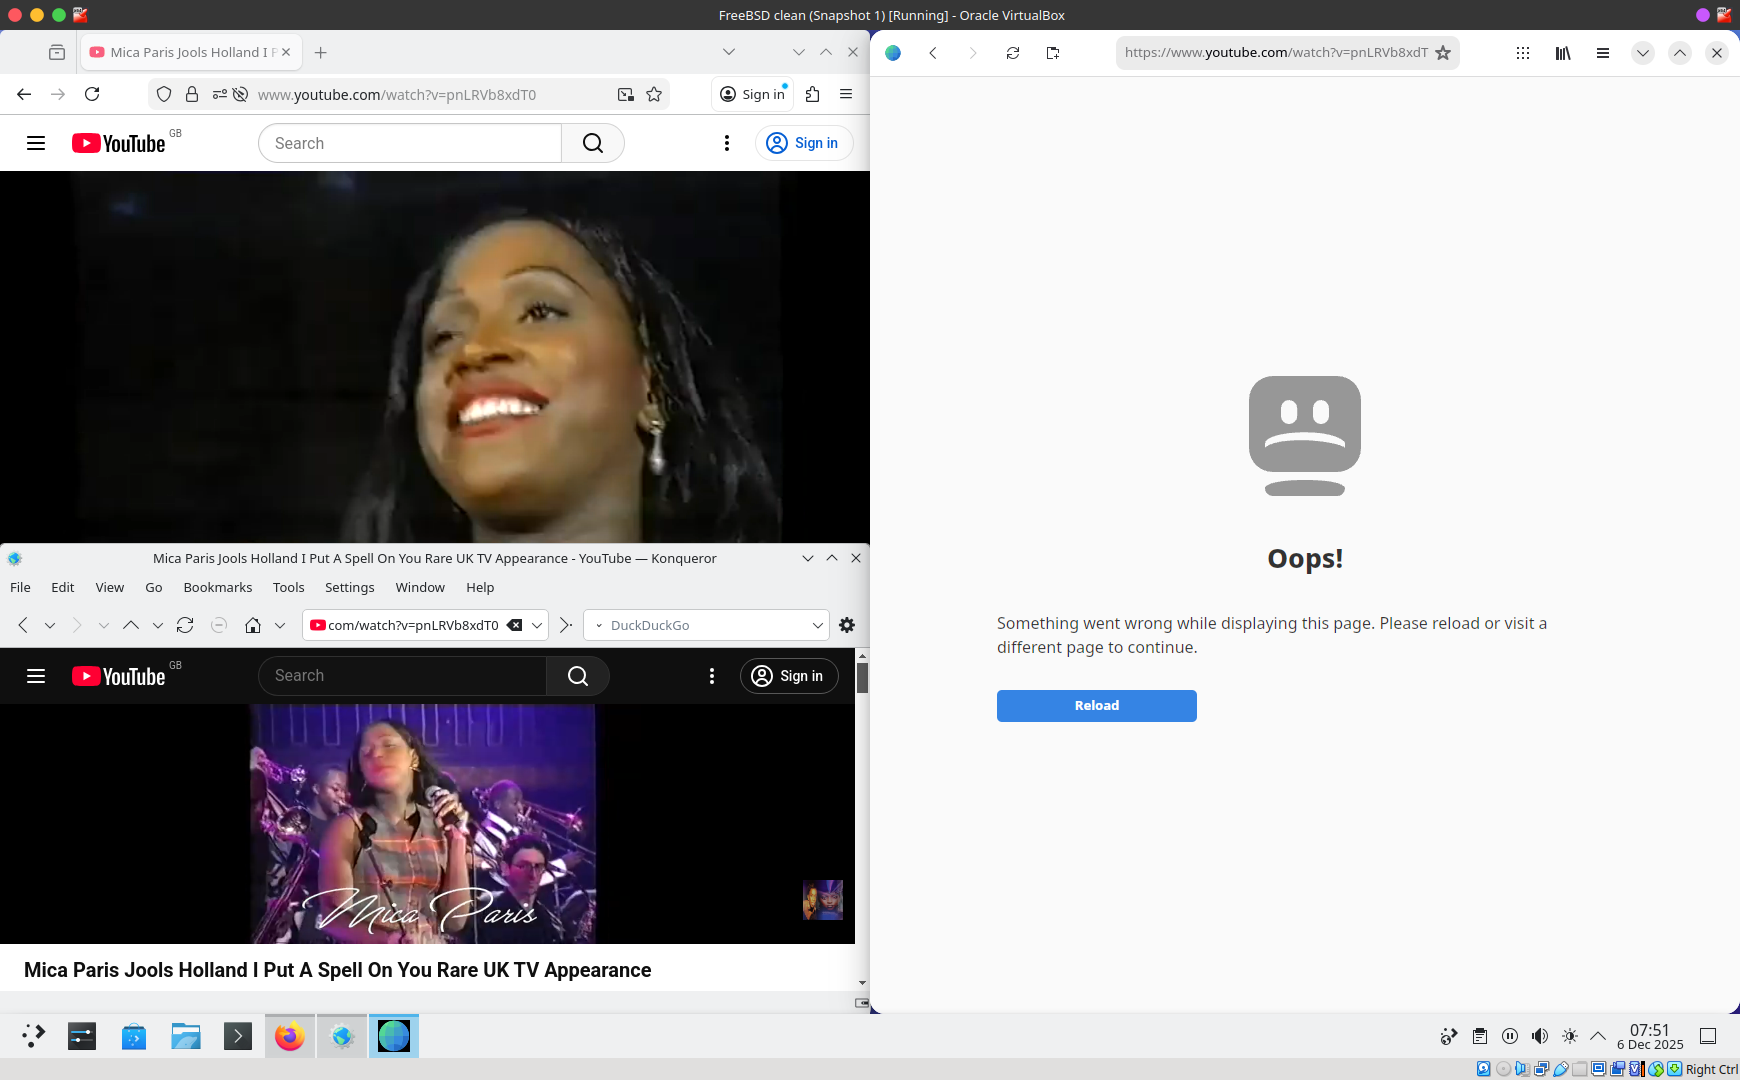The width and height of the screenshot is (1740, 1080).
Task: Click the picture-in-picture icon in Firefox's address bar
Action: [x=625, y=94]
